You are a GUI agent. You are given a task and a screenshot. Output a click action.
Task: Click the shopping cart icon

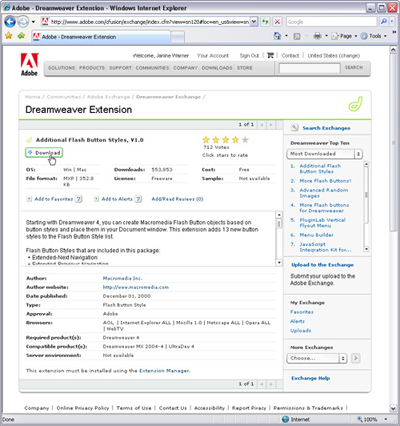coord(270,55)
